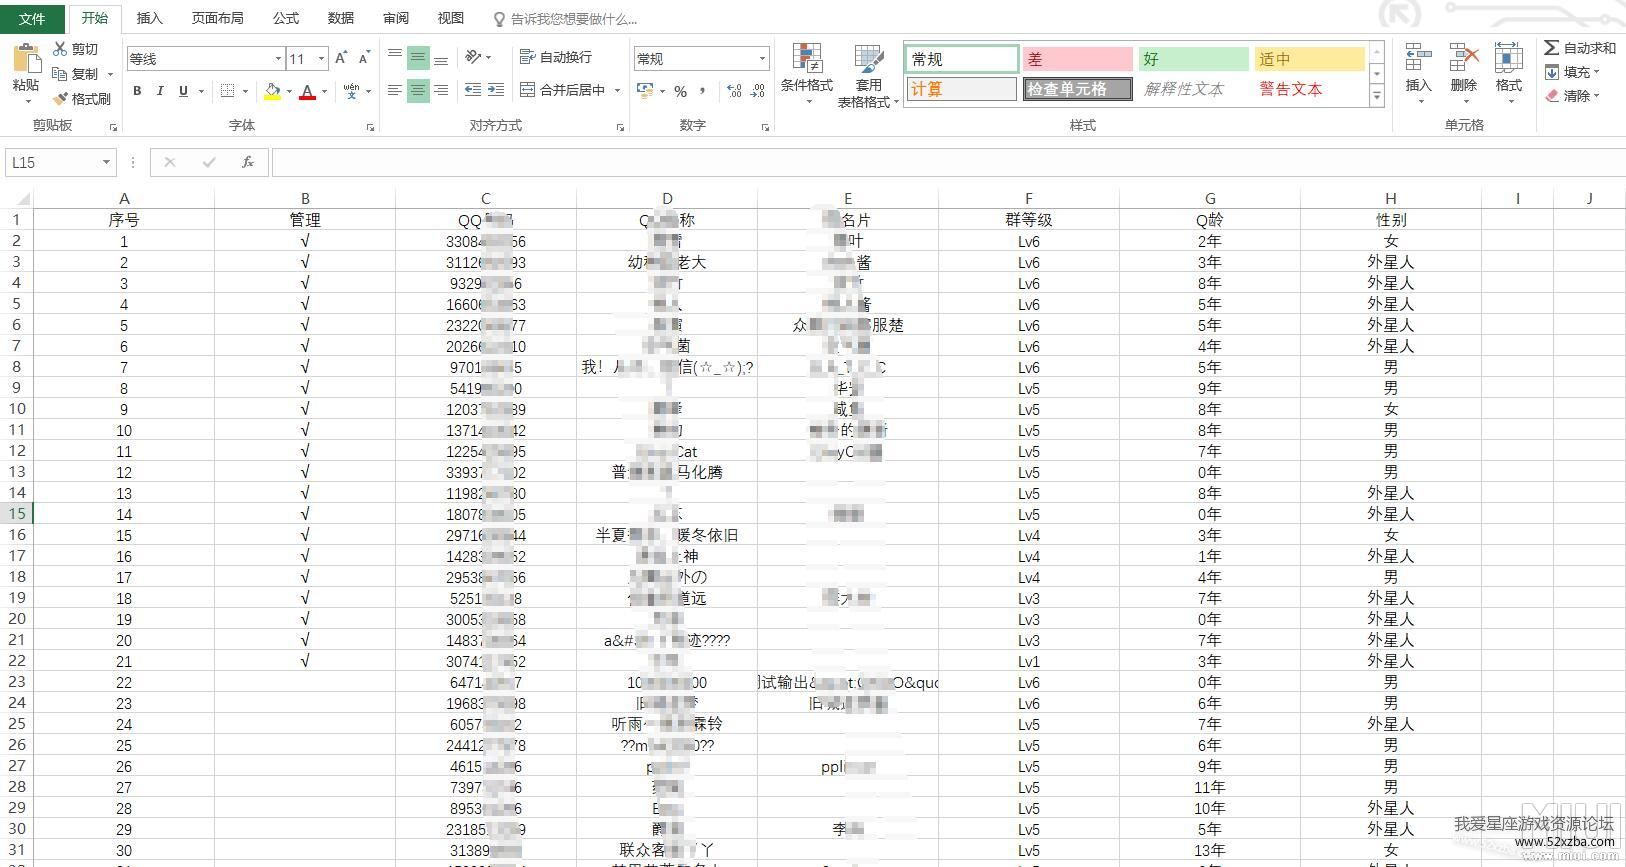Open the Data (数据) ribbon tab

tap(341, 18)
